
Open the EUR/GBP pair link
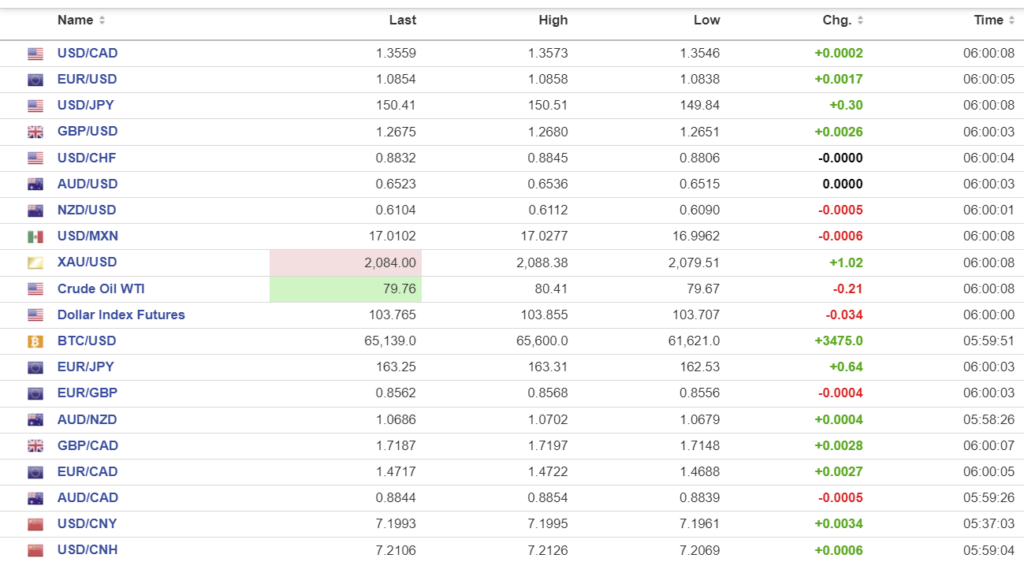87,393
